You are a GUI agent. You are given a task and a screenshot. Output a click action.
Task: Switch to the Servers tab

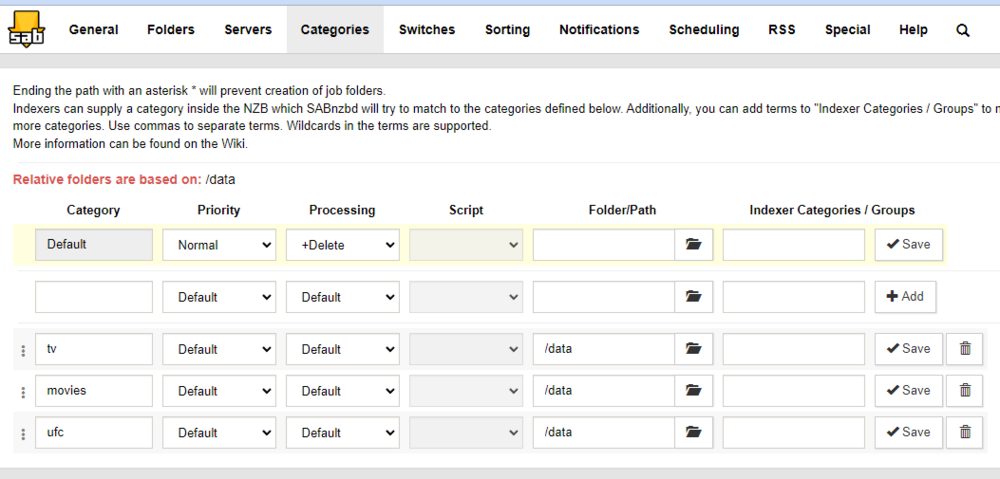pos(248,30)
